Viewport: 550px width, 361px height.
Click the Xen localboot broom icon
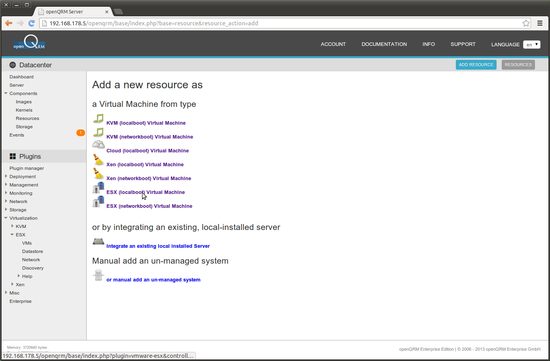point(98,160)
